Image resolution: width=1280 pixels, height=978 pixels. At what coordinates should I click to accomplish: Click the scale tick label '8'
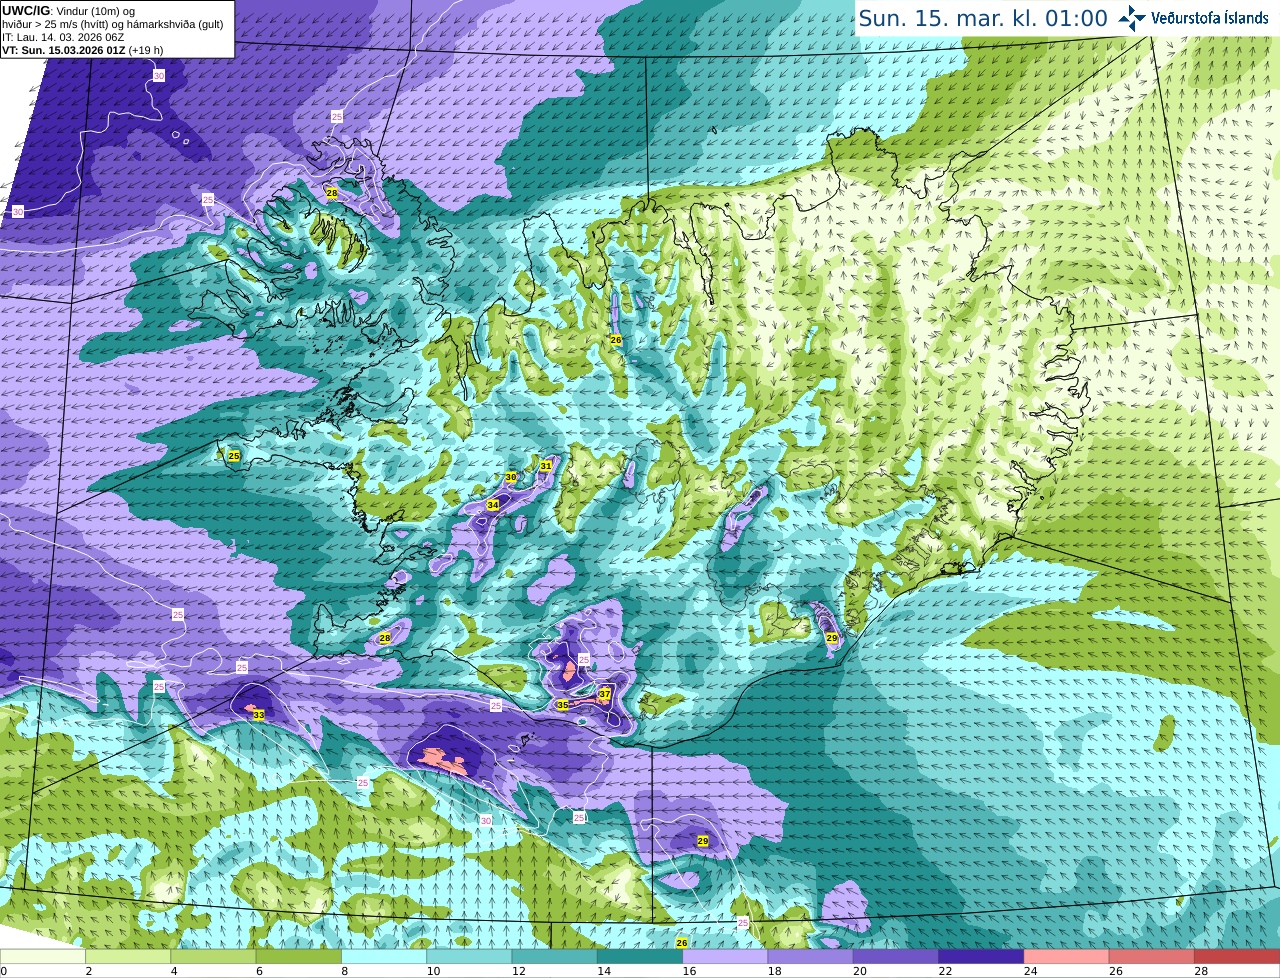click(x=344, y=971)
